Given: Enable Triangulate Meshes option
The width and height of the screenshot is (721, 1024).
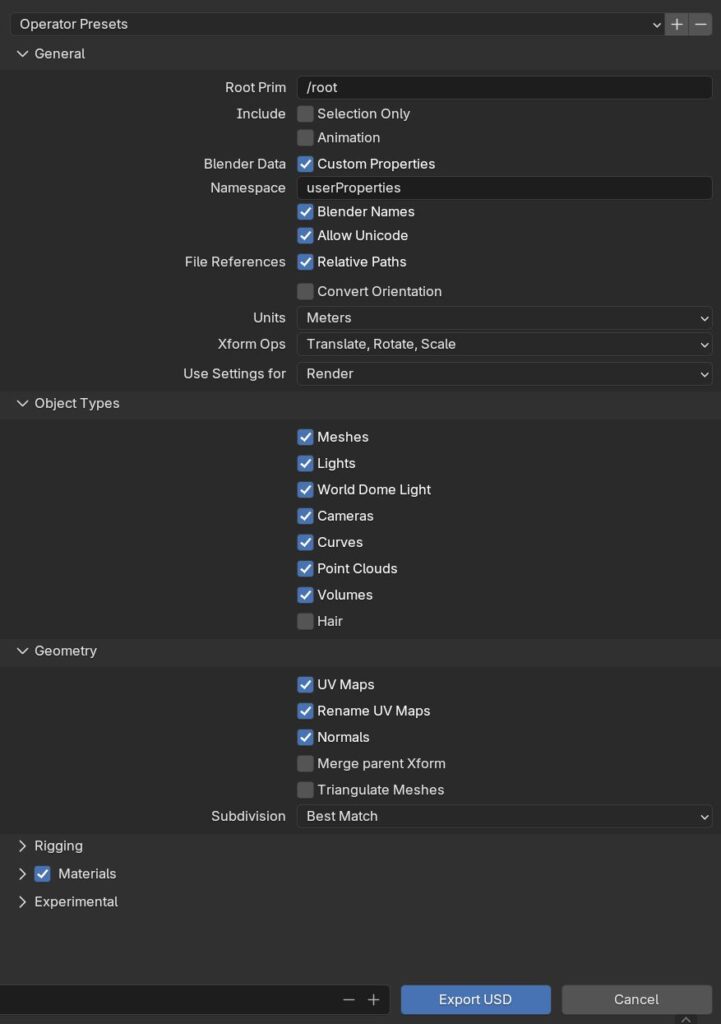Looking at the screenshot, I should click(306, 790).
